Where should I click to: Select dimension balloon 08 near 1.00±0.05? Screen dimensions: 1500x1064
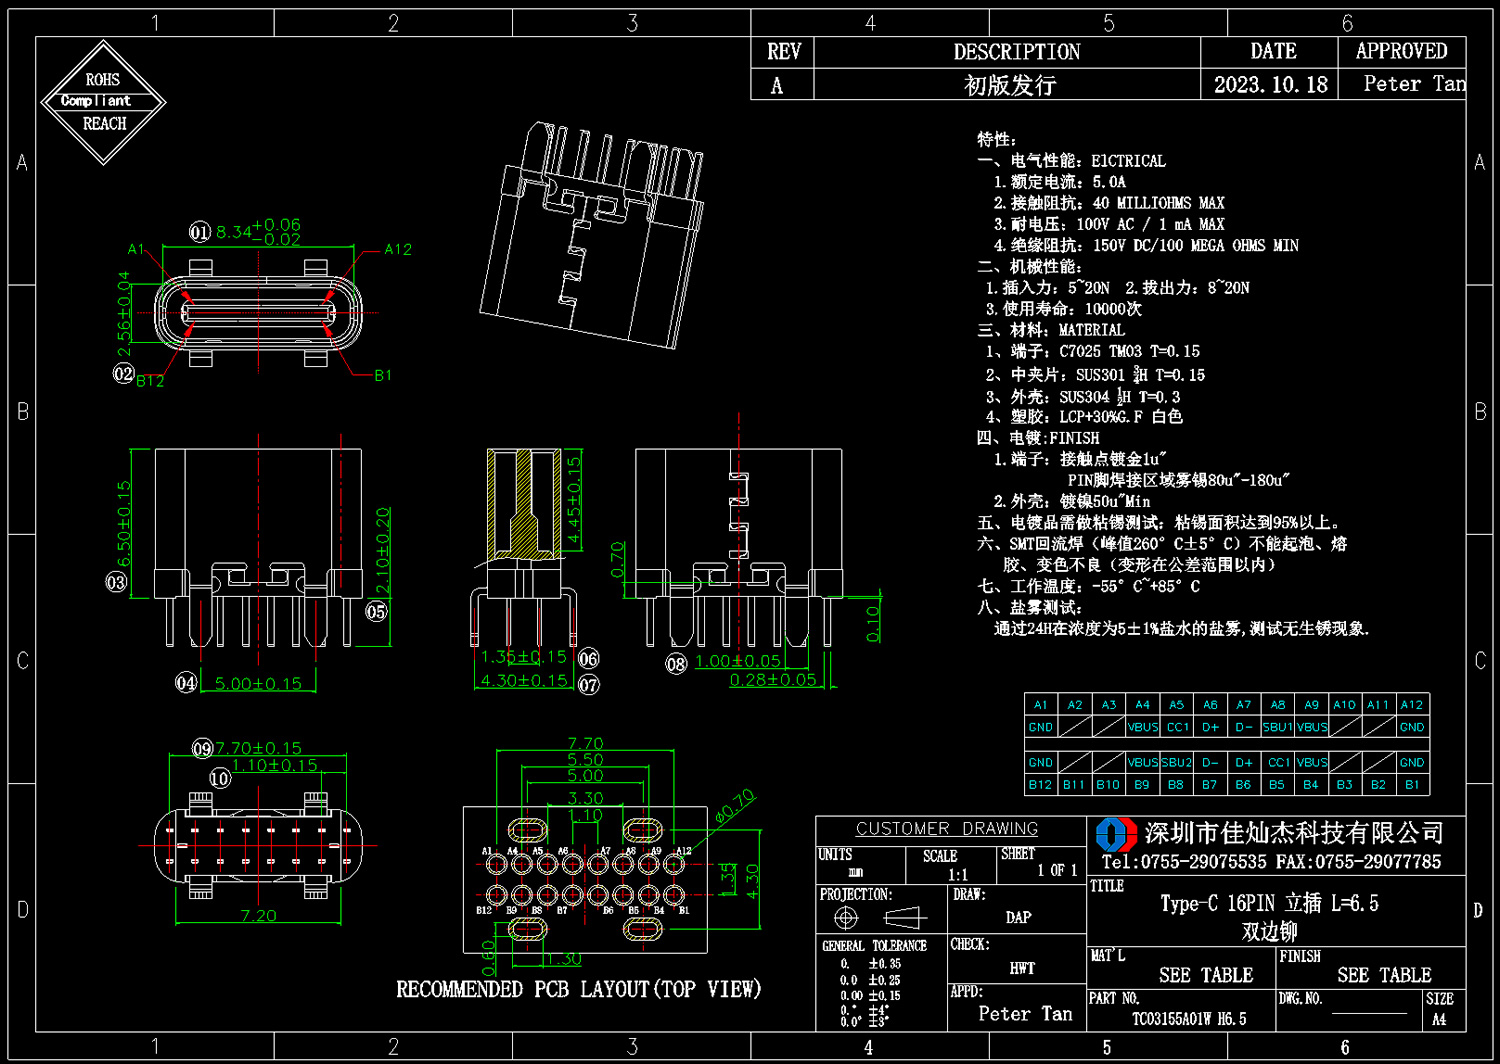[x=677, y=663]
